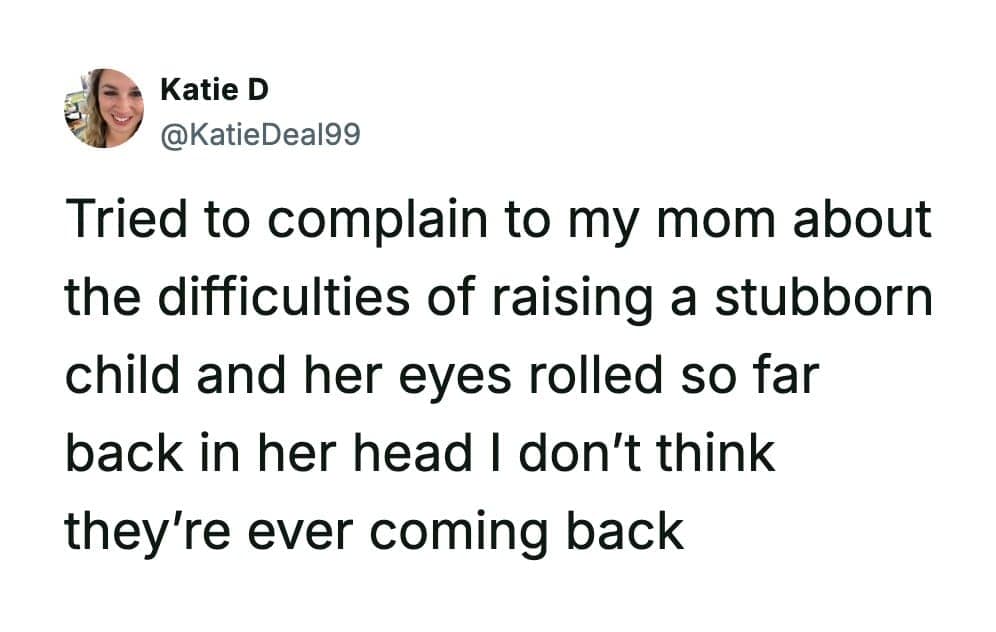
Task: Click Katie D's profile picture
Action: [104, 108]
